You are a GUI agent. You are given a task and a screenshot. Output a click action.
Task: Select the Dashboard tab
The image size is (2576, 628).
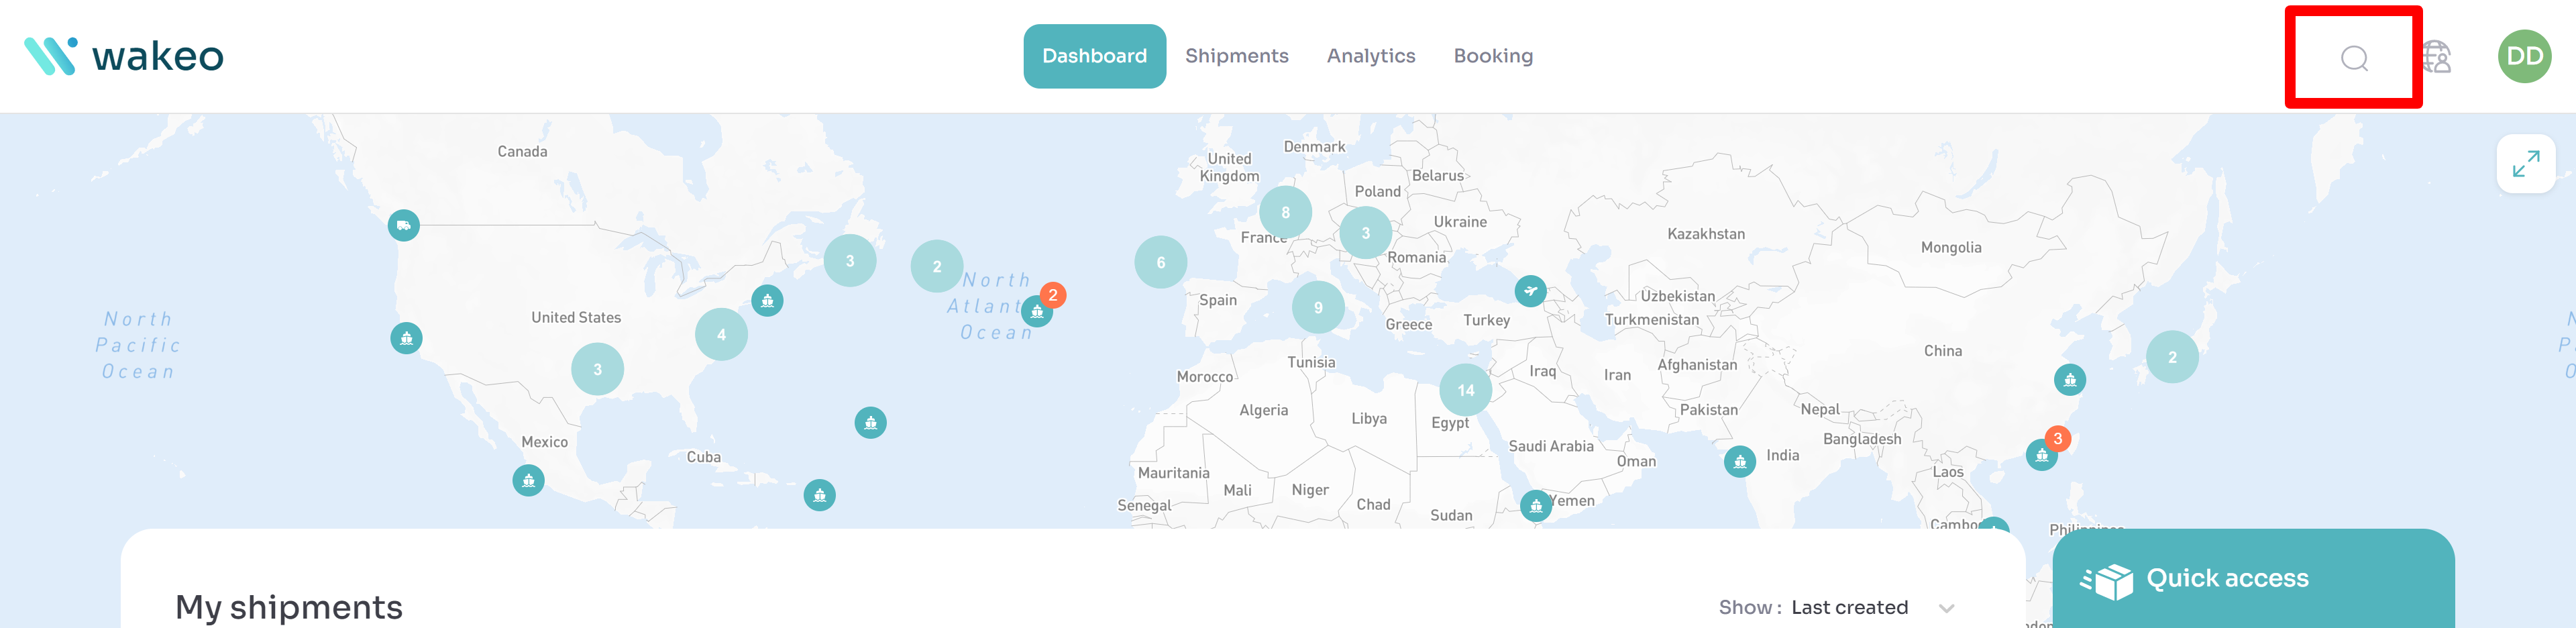[x=1094, y=56]
